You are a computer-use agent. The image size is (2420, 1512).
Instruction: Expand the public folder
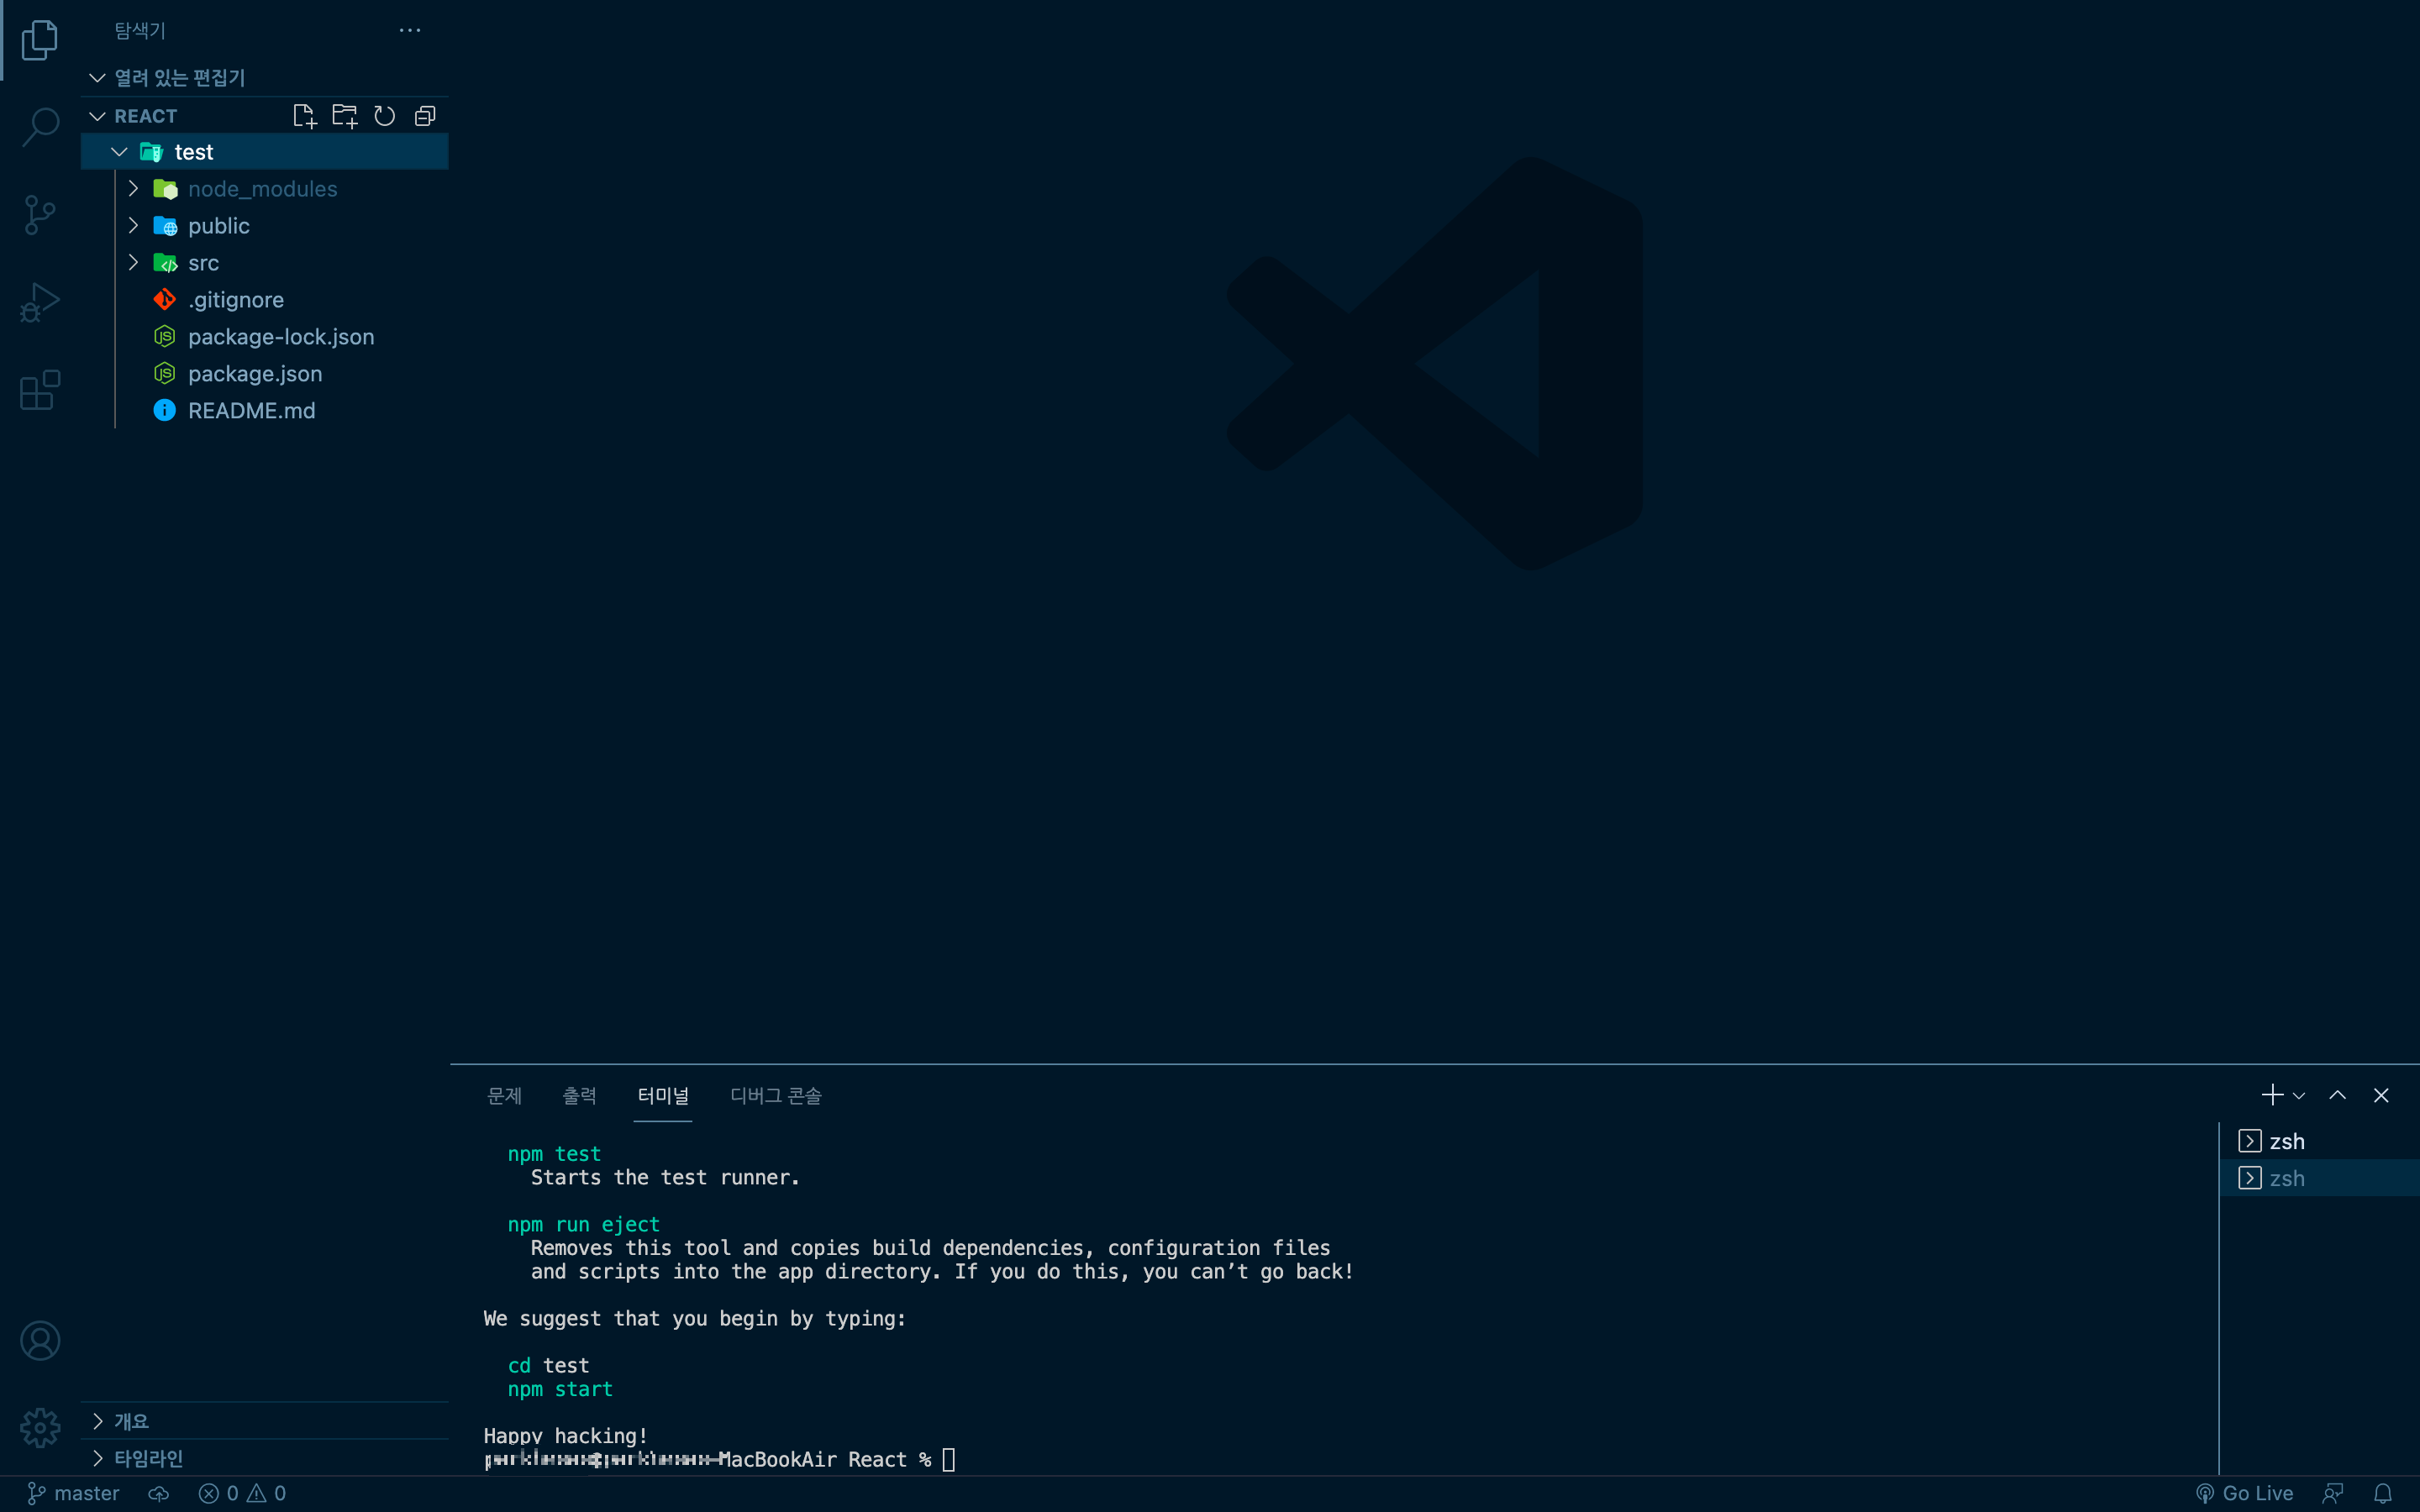264,226
